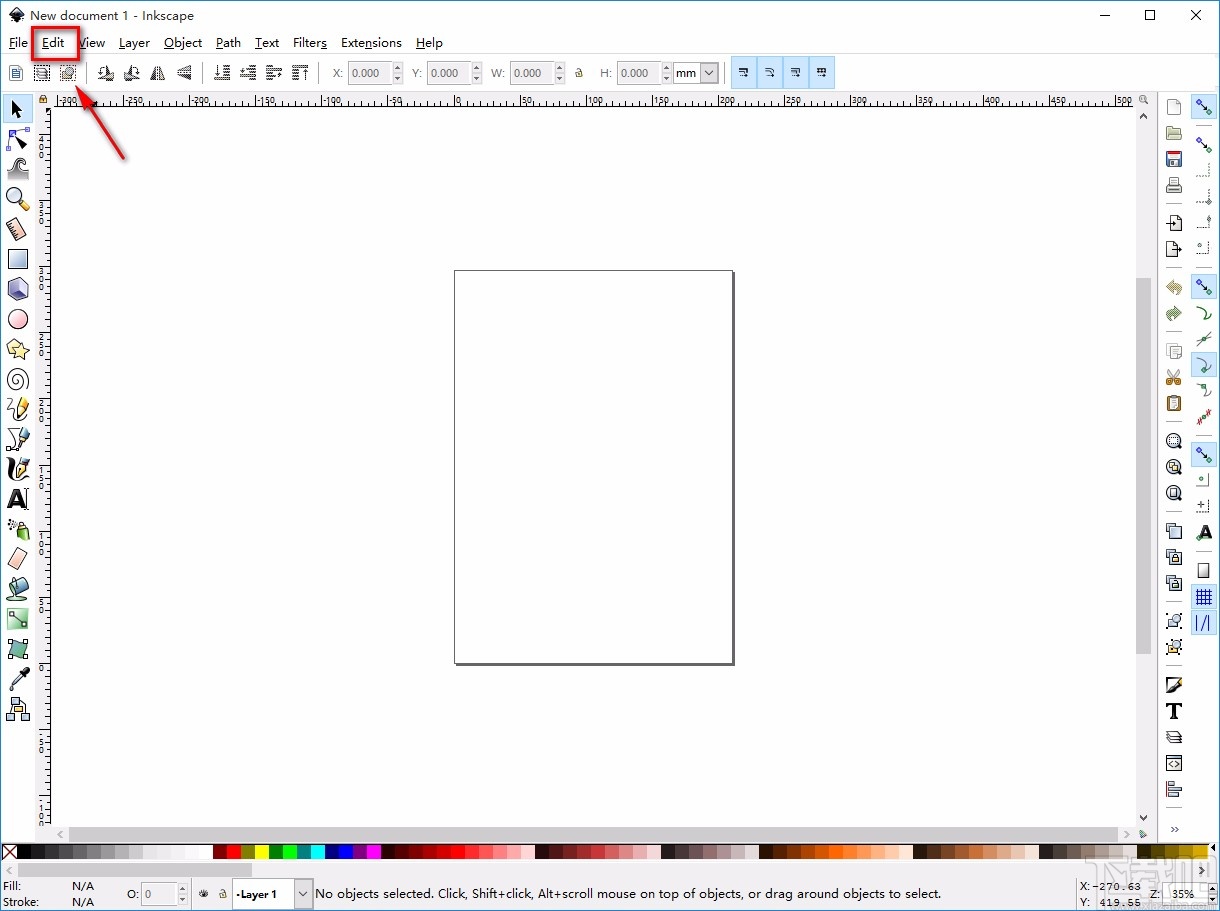Viewport: 1220px width, 911px height.
Task: Select the Rectangle drawing tool
Action: [x=17, y=259]
